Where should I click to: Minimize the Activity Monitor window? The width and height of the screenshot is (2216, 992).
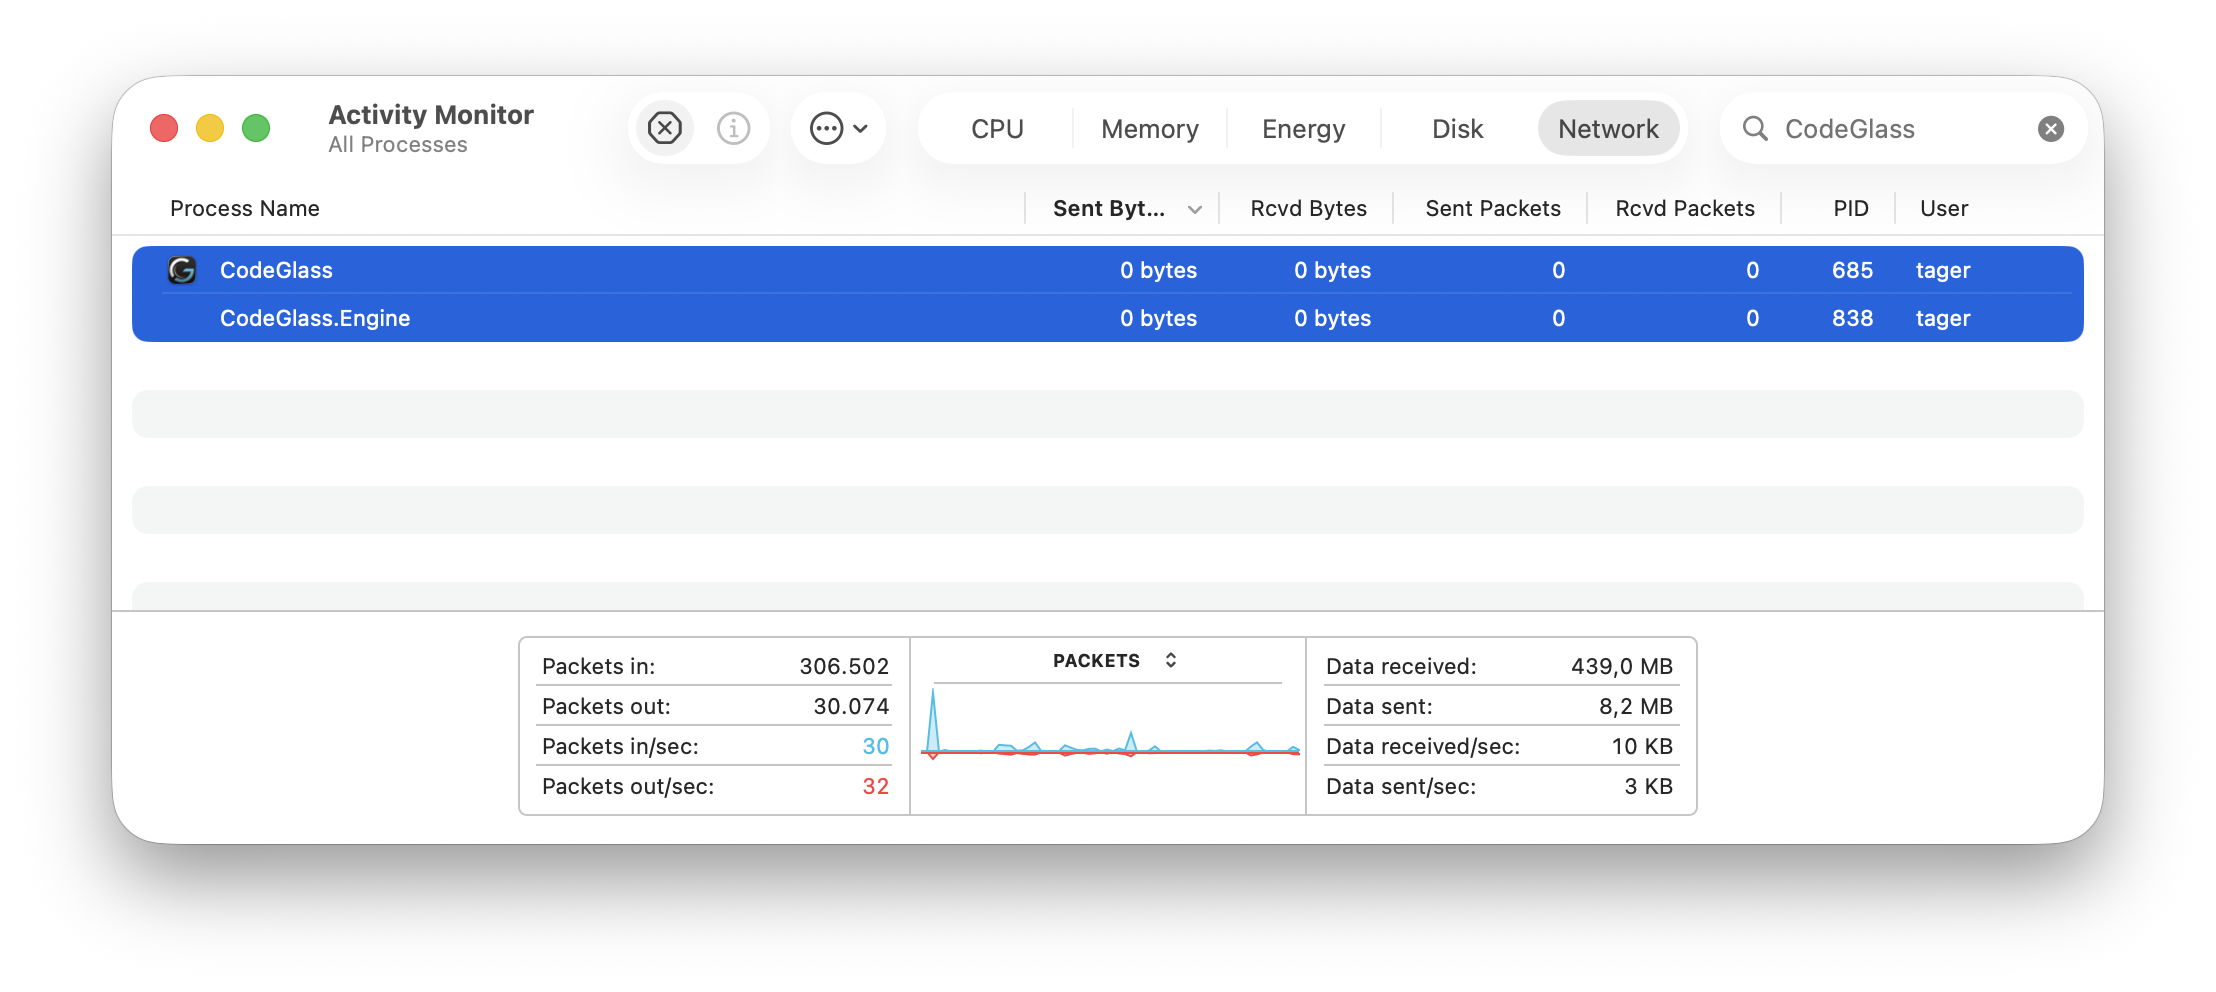click(210, 128)
